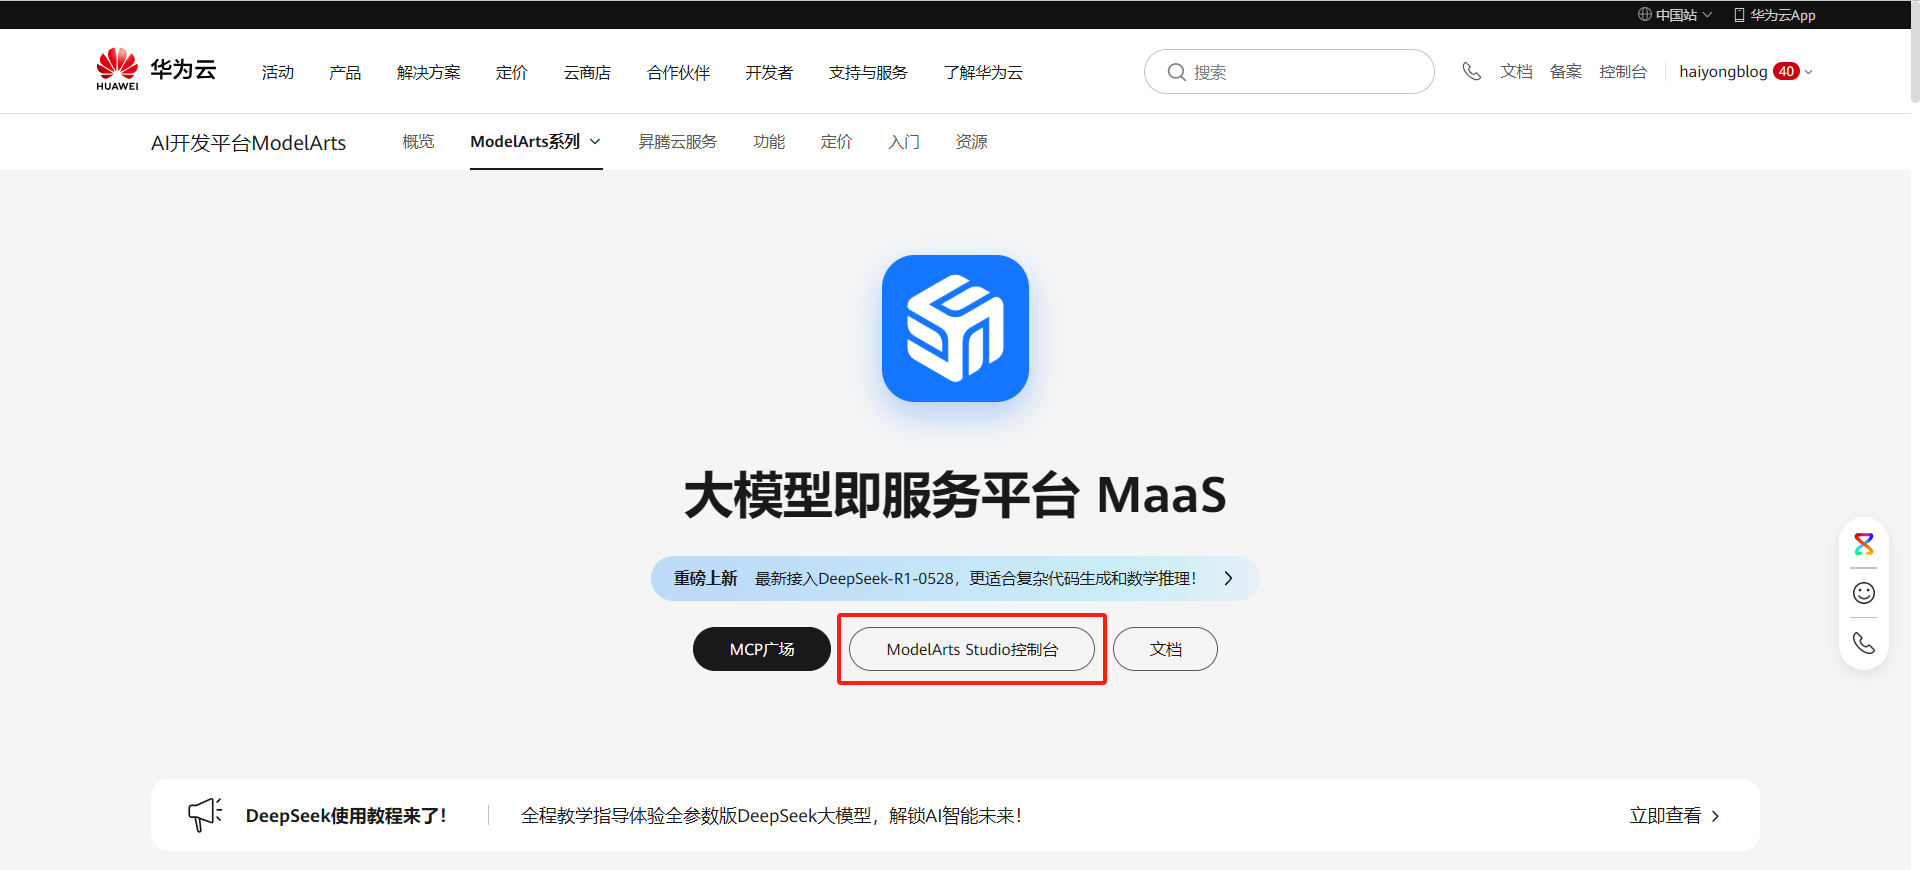Viewport: 1920px width, 870px height.
Task: Click the 大模型即服务平台 MaaS heading
Action: pos(955,495)
